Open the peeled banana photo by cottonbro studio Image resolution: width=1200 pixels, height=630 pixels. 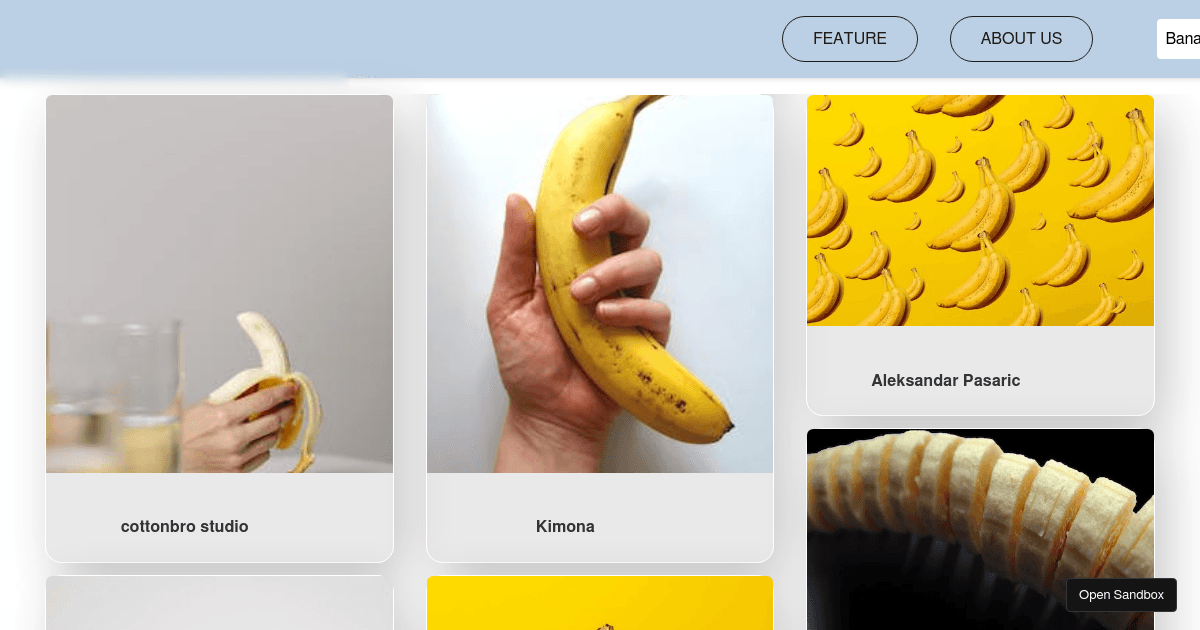(x=220, y=284)
